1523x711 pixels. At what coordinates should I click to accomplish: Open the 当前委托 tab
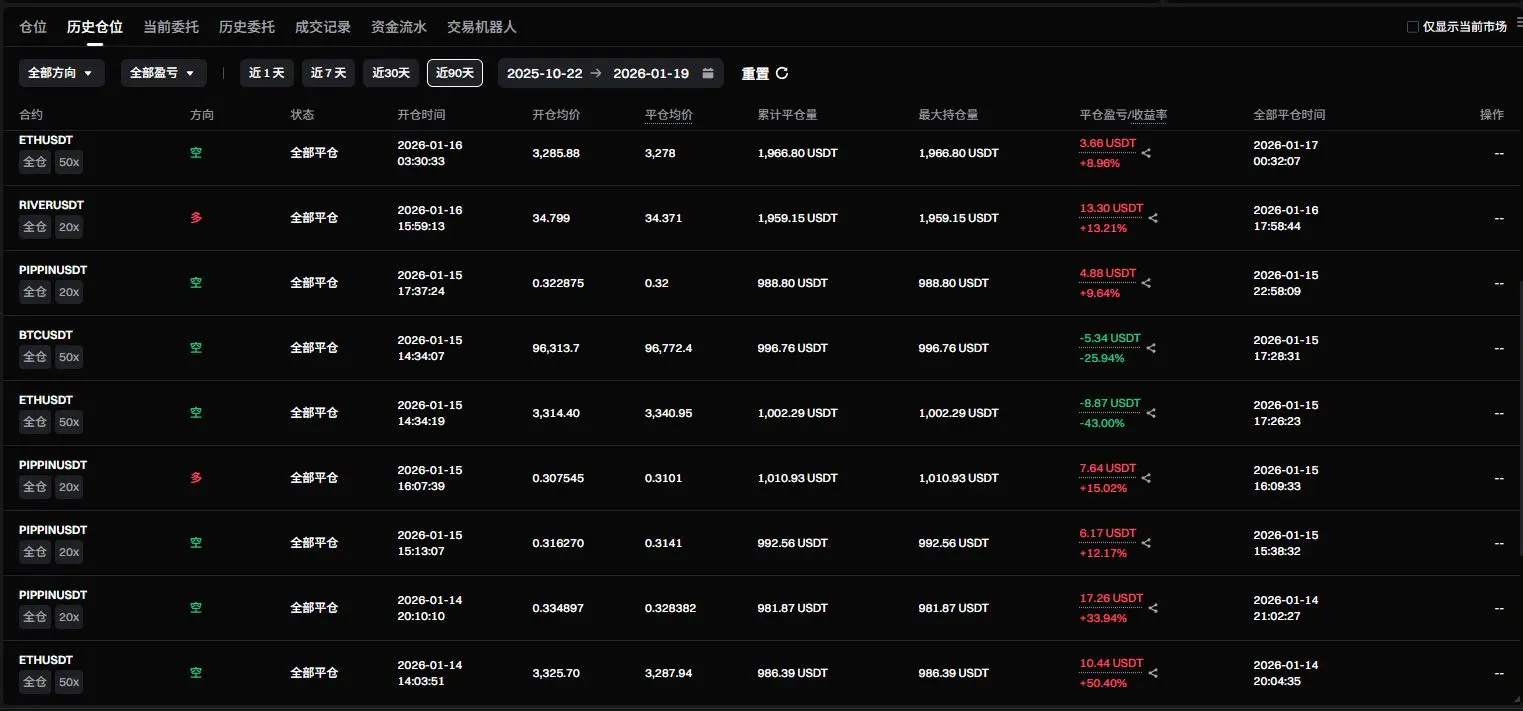point(171,27)
